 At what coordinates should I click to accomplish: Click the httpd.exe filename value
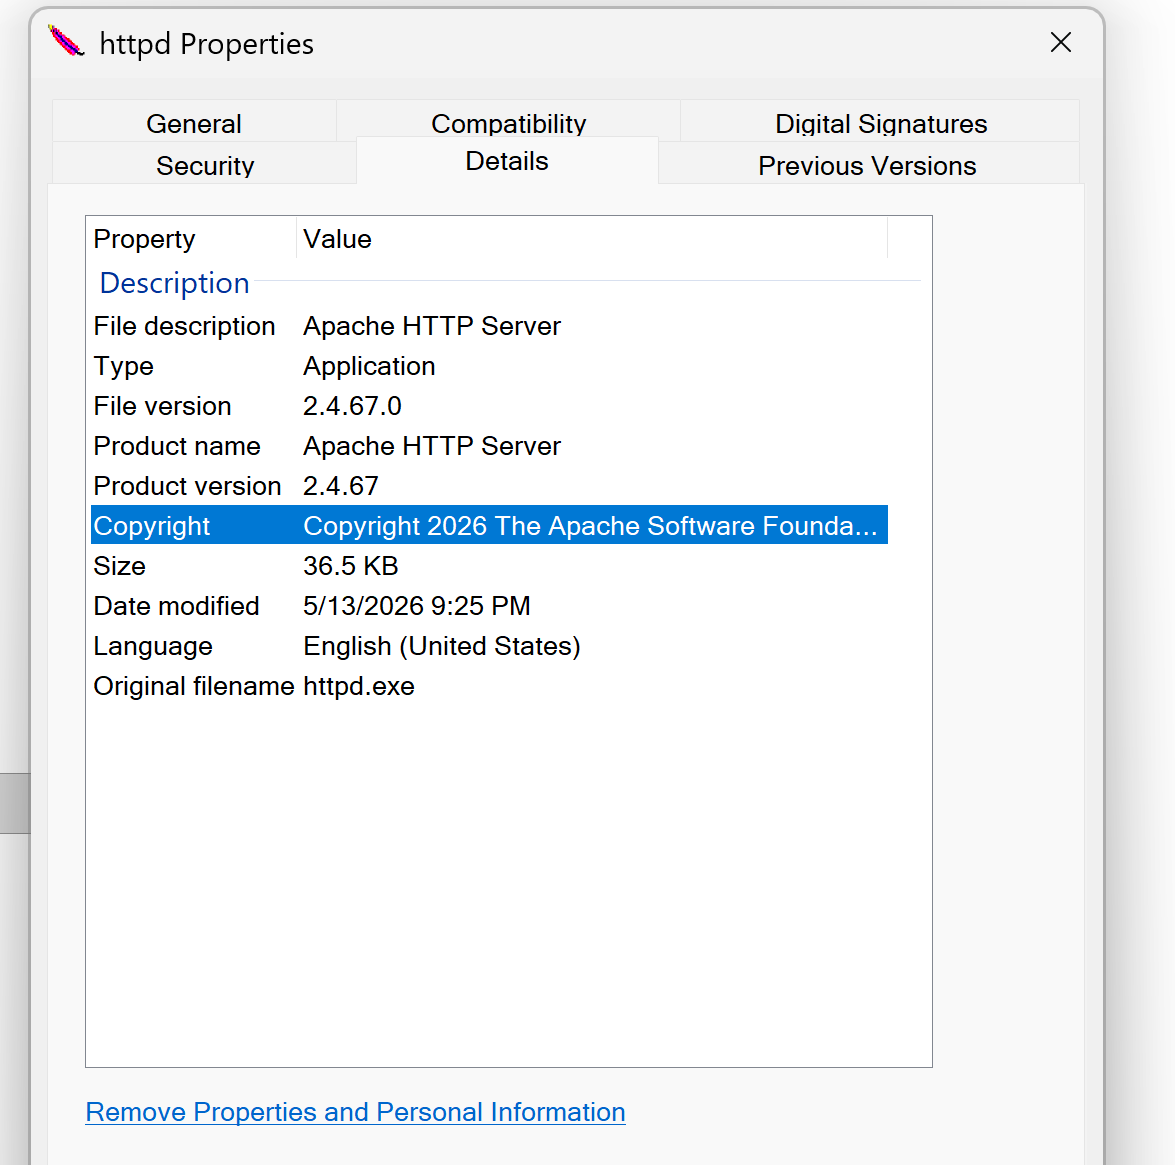coord(359,686)
